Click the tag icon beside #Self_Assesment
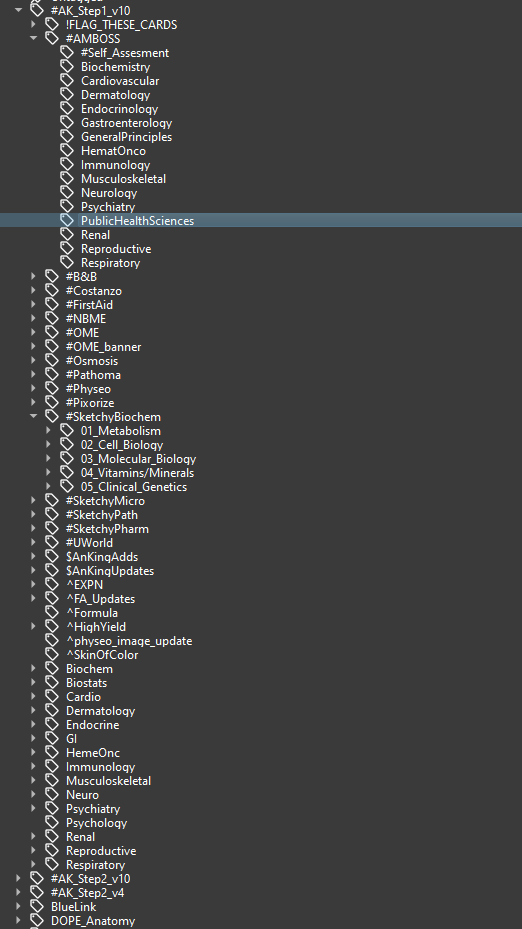 [x=67, y=53]
